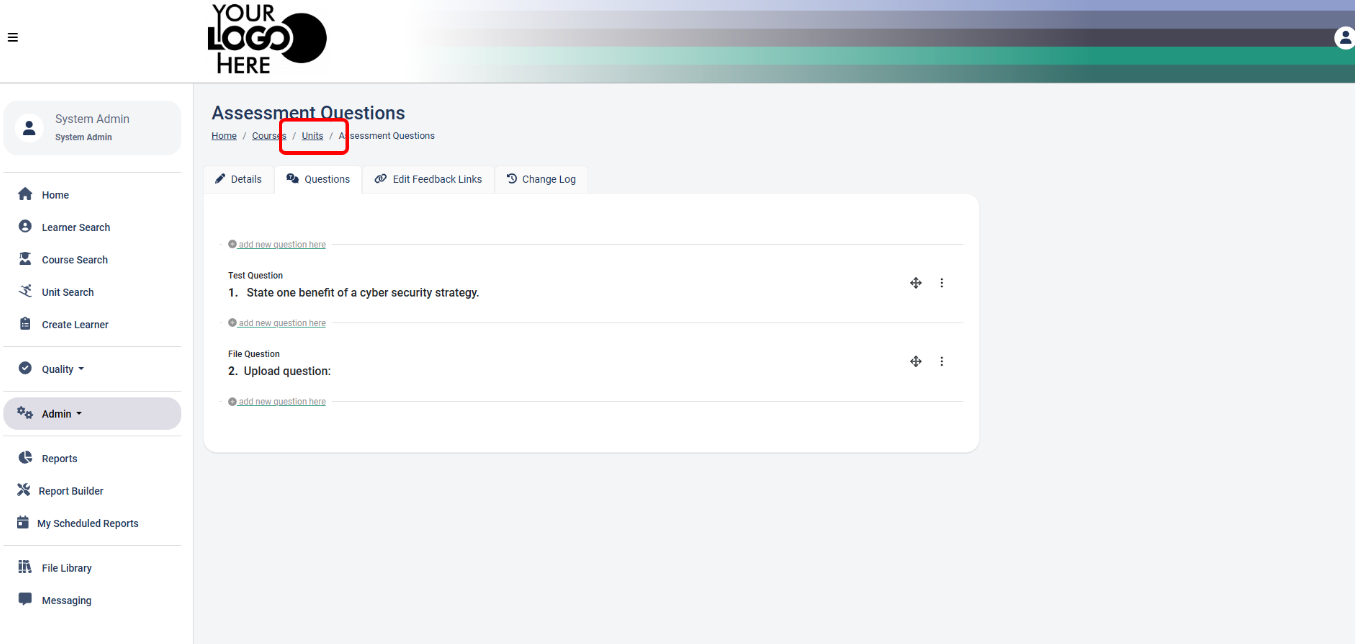Click move handle for cyber security question
This screenshot has width=1355, height=644.
915,283
